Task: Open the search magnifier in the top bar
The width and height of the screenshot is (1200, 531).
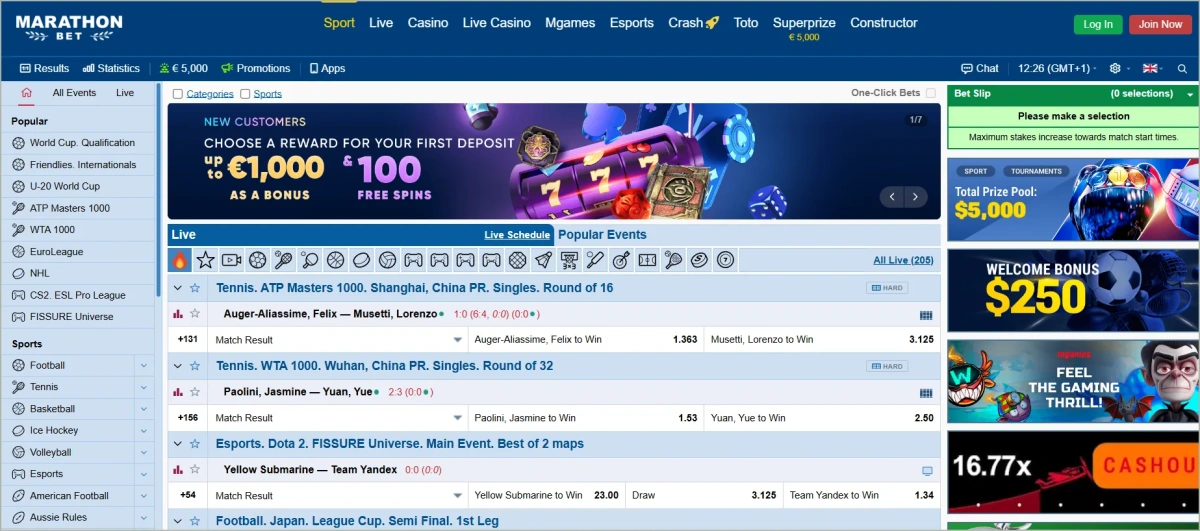Action: point(1182,69)
